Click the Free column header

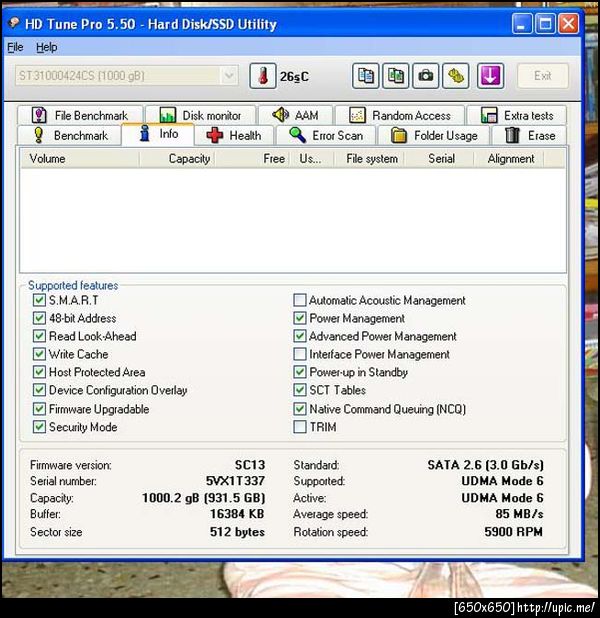tap(252, 159)
